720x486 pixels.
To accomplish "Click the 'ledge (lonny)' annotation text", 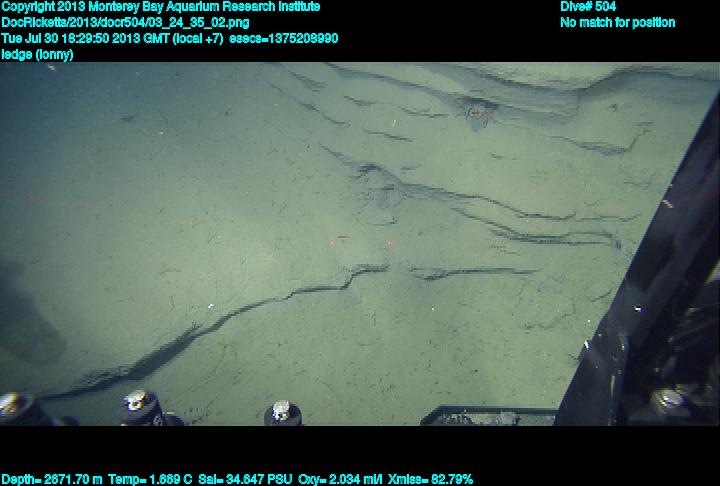I will 37,54.
